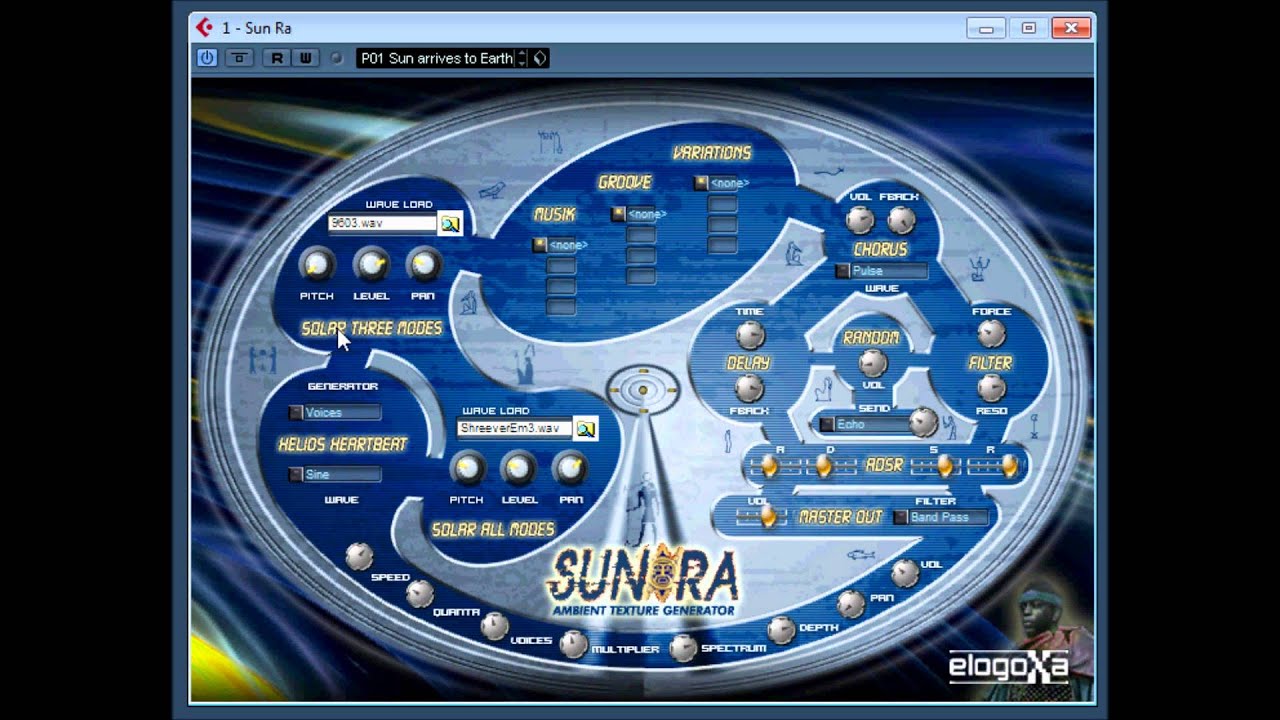Click the Sun Ra Ambient Texture Generator logo
1280x720 pixels.
pos(643,580)
